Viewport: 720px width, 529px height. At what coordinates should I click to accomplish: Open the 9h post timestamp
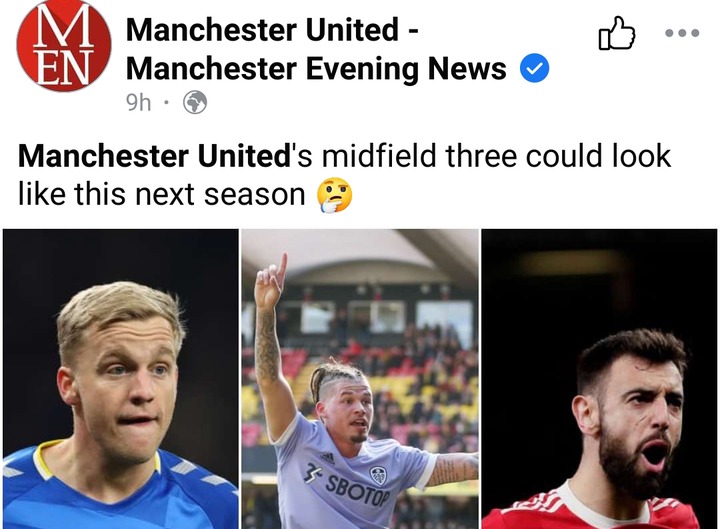pyautogui.click(x=138, y=103)
